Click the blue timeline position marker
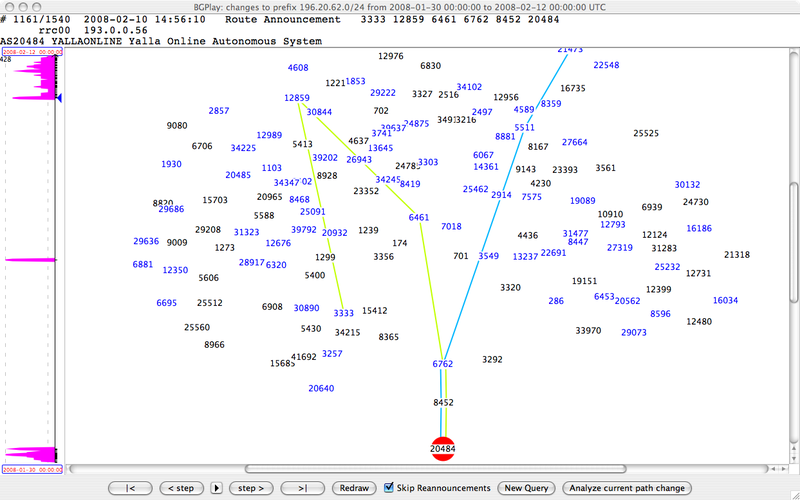 click(x=58, y=98)
